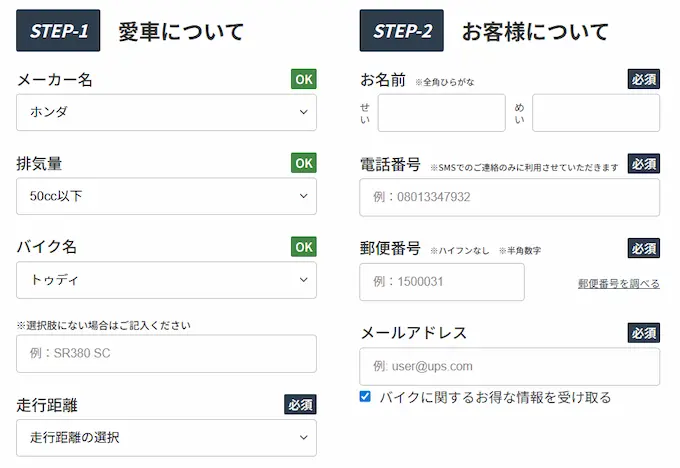Open the メーカー名 dropdown showing ホンダ
Screen dimensions: 680x468
166,113
